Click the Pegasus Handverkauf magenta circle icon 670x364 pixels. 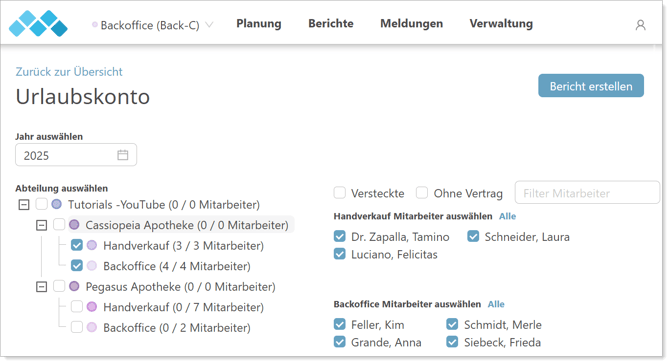click(x=91, y=307)
